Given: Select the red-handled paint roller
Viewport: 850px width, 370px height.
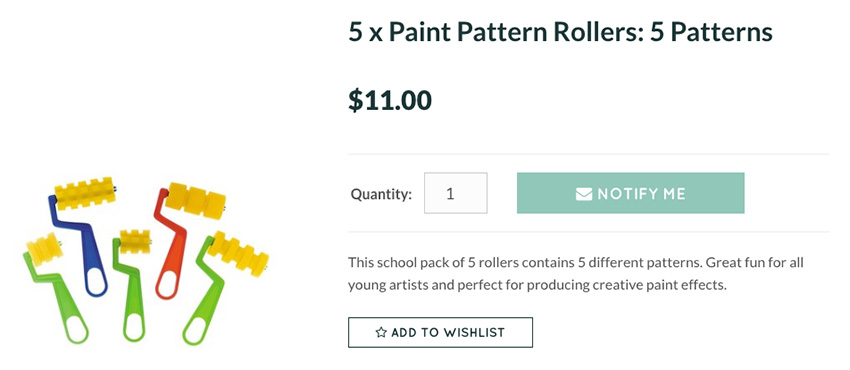Looking at the screenshot, I should (x=187, y=239).
